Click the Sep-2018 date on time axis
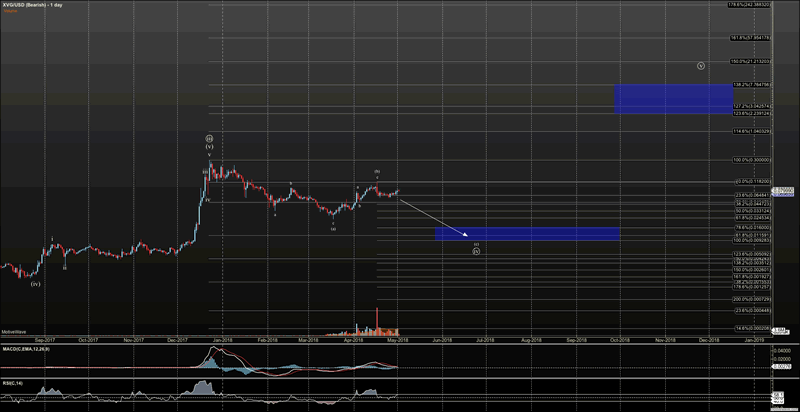Screen dimensions: 800x412 click(x=576, y=339)
